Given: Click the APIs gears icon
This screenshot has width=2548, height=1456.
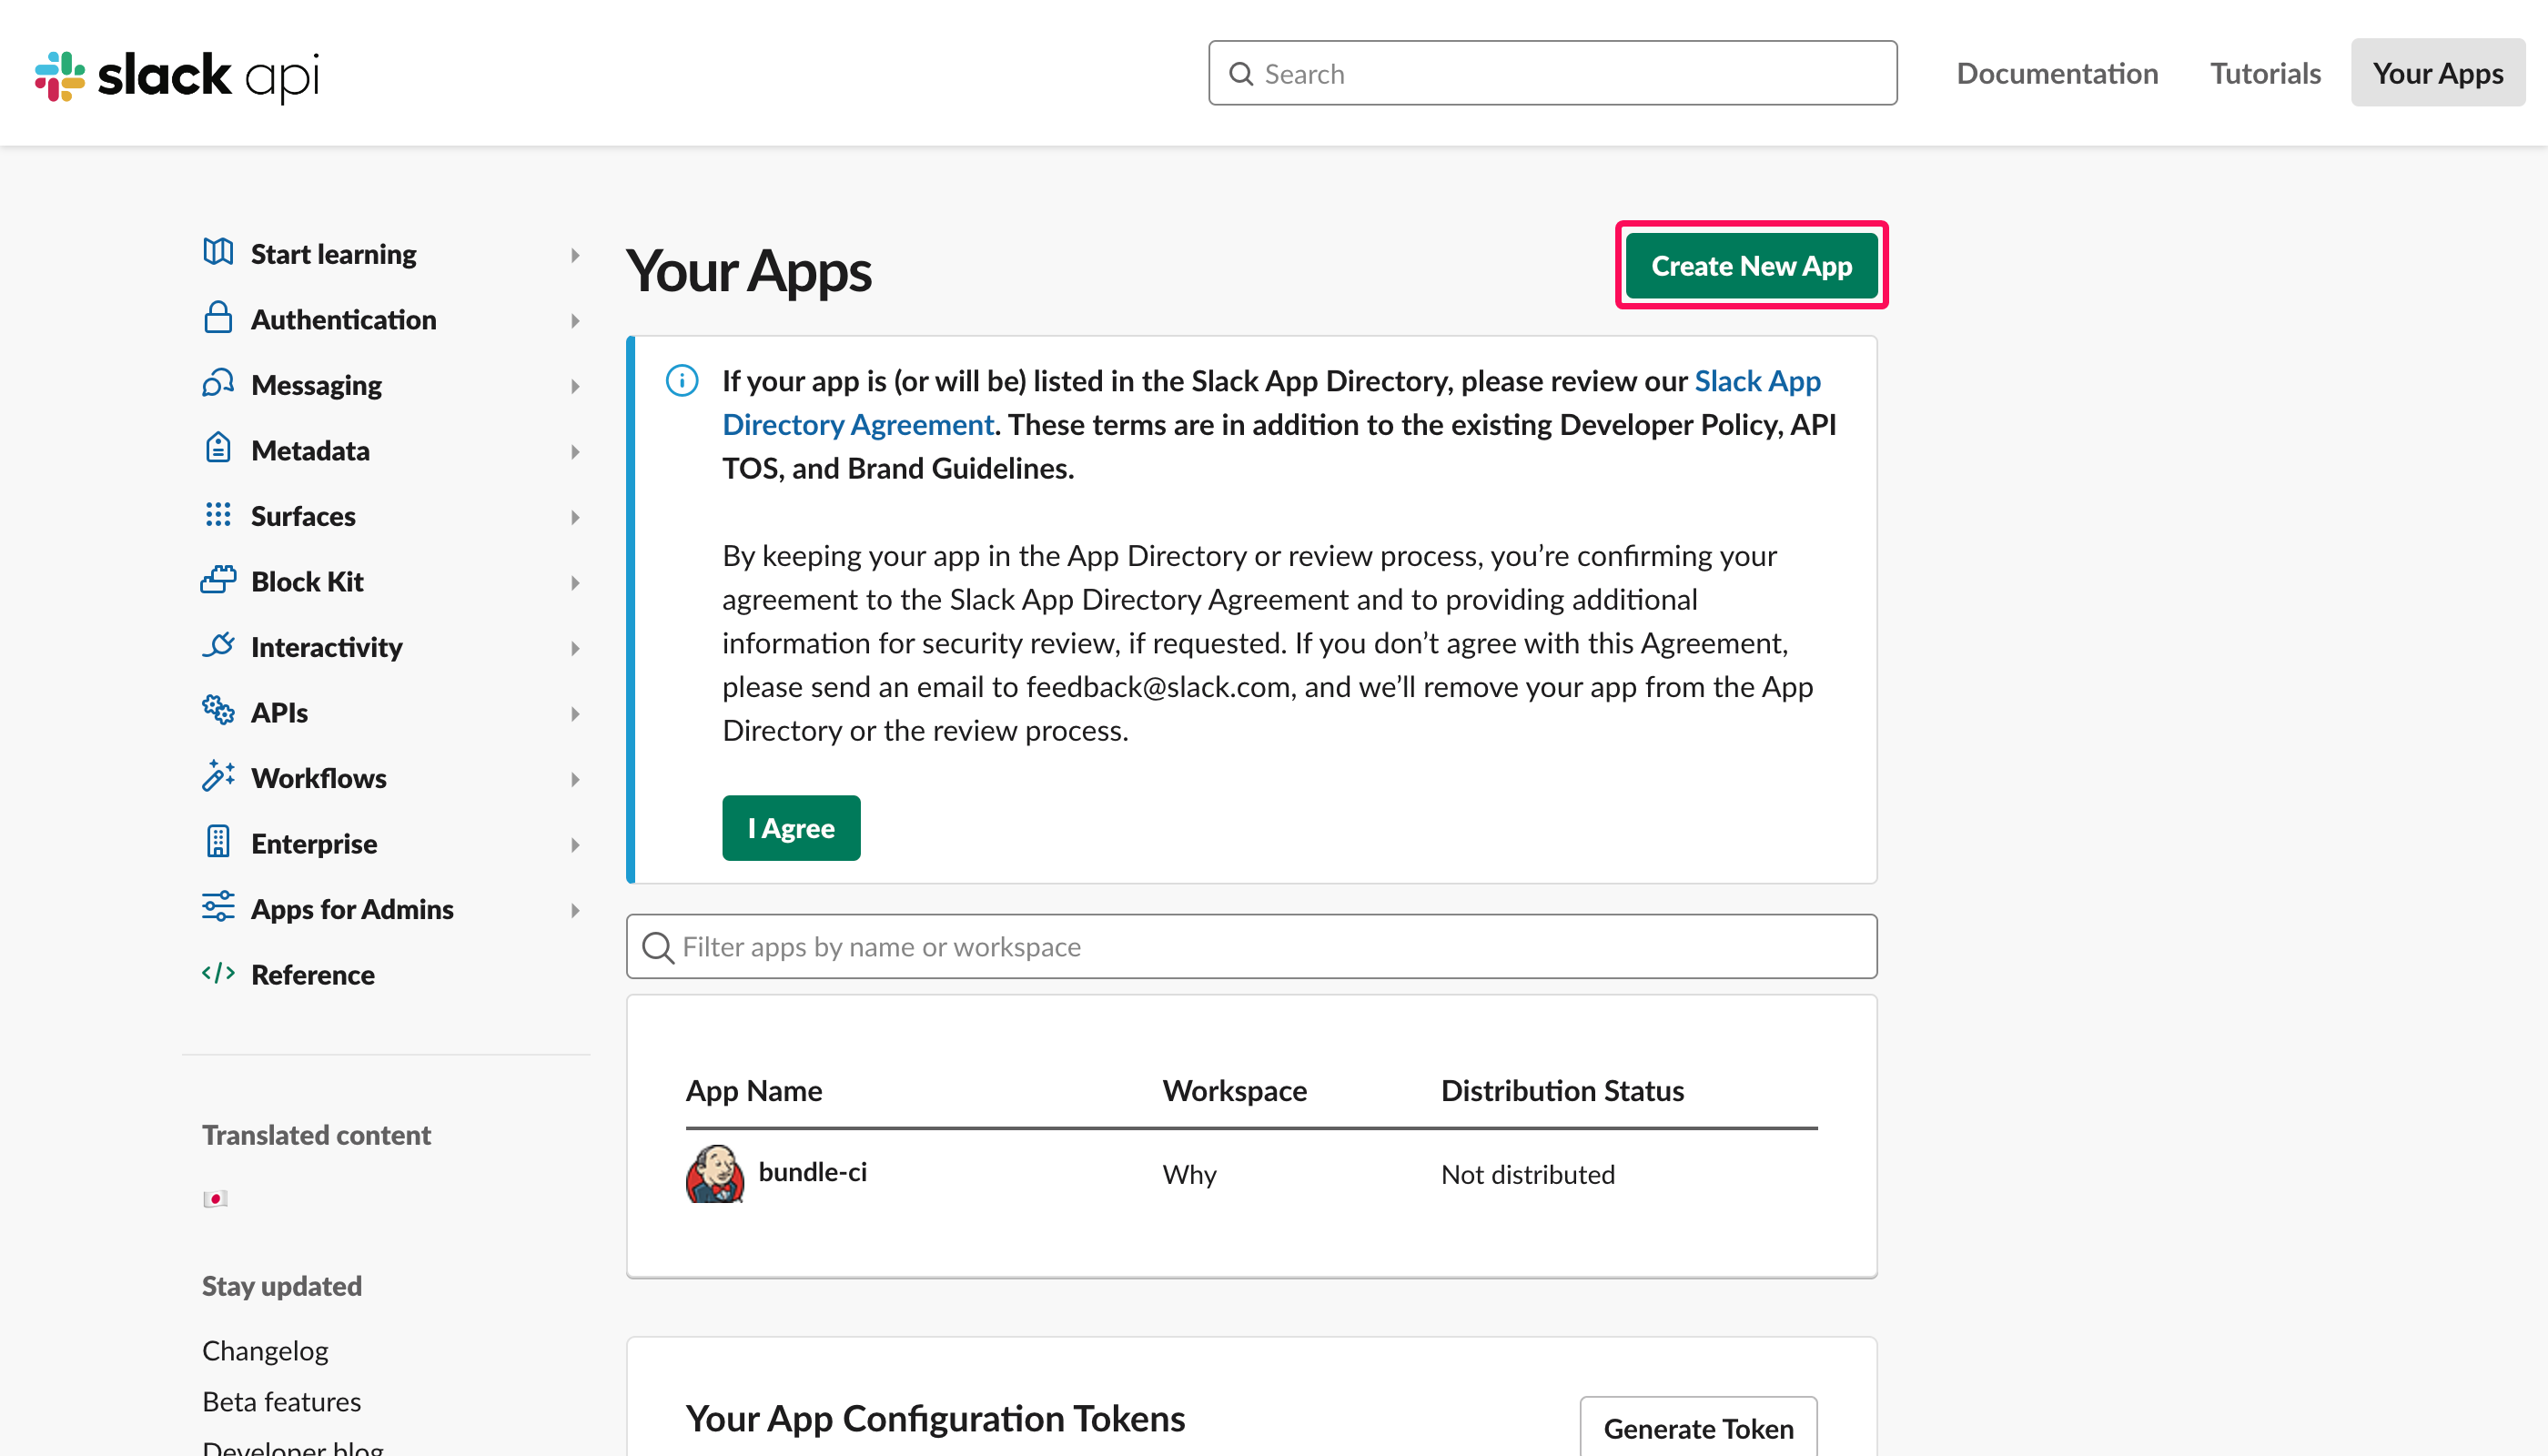Looking at the screenshot, I should click(218, 711).
